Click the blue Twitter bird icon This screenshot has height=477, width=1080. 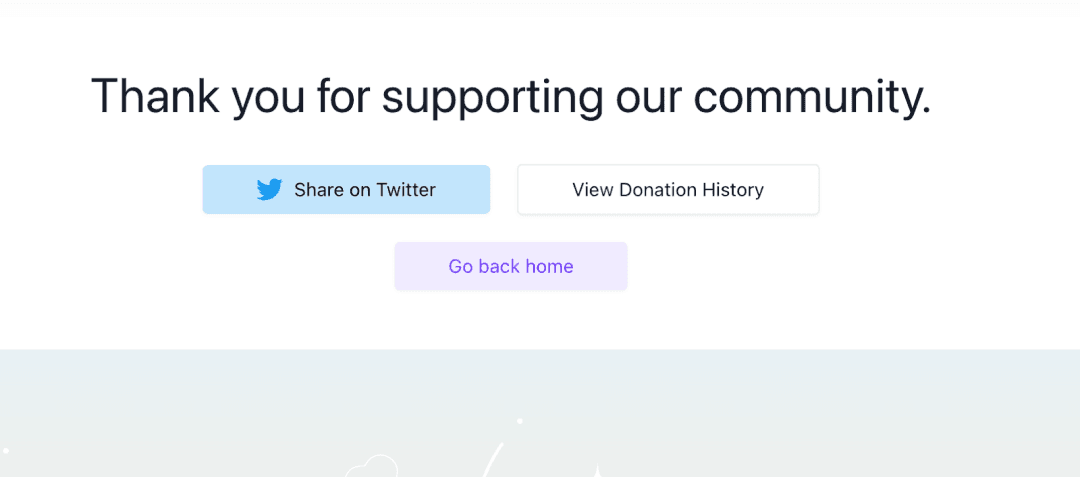tap(269, 189)
